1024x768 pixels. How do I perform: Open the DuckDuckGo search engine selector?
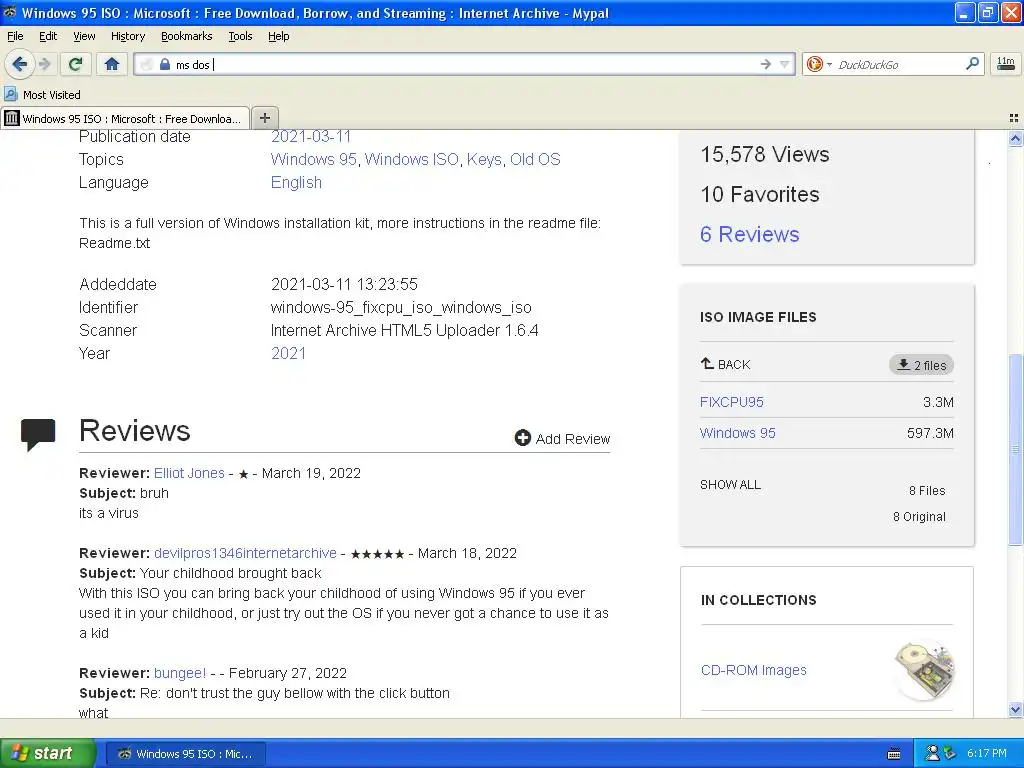pyautogui.click(x=819, y=64)
